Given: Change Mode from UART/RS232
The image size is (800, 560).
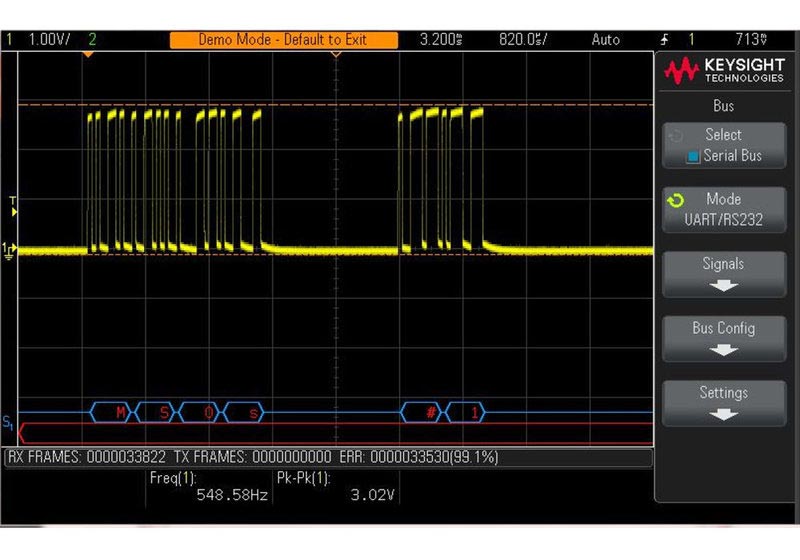Looking at the screenshot, I should point(724,210).
